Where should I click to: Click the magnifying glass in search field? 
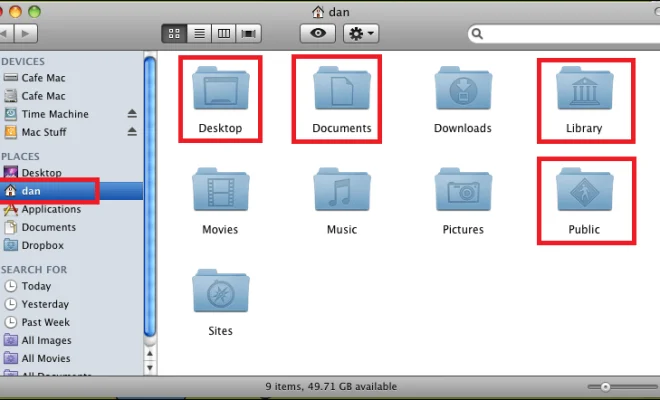tap(477, 34)
